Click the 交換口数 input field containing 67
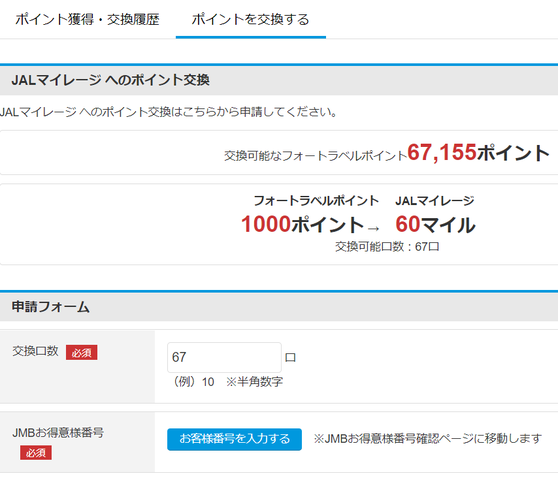 [224, 357]
